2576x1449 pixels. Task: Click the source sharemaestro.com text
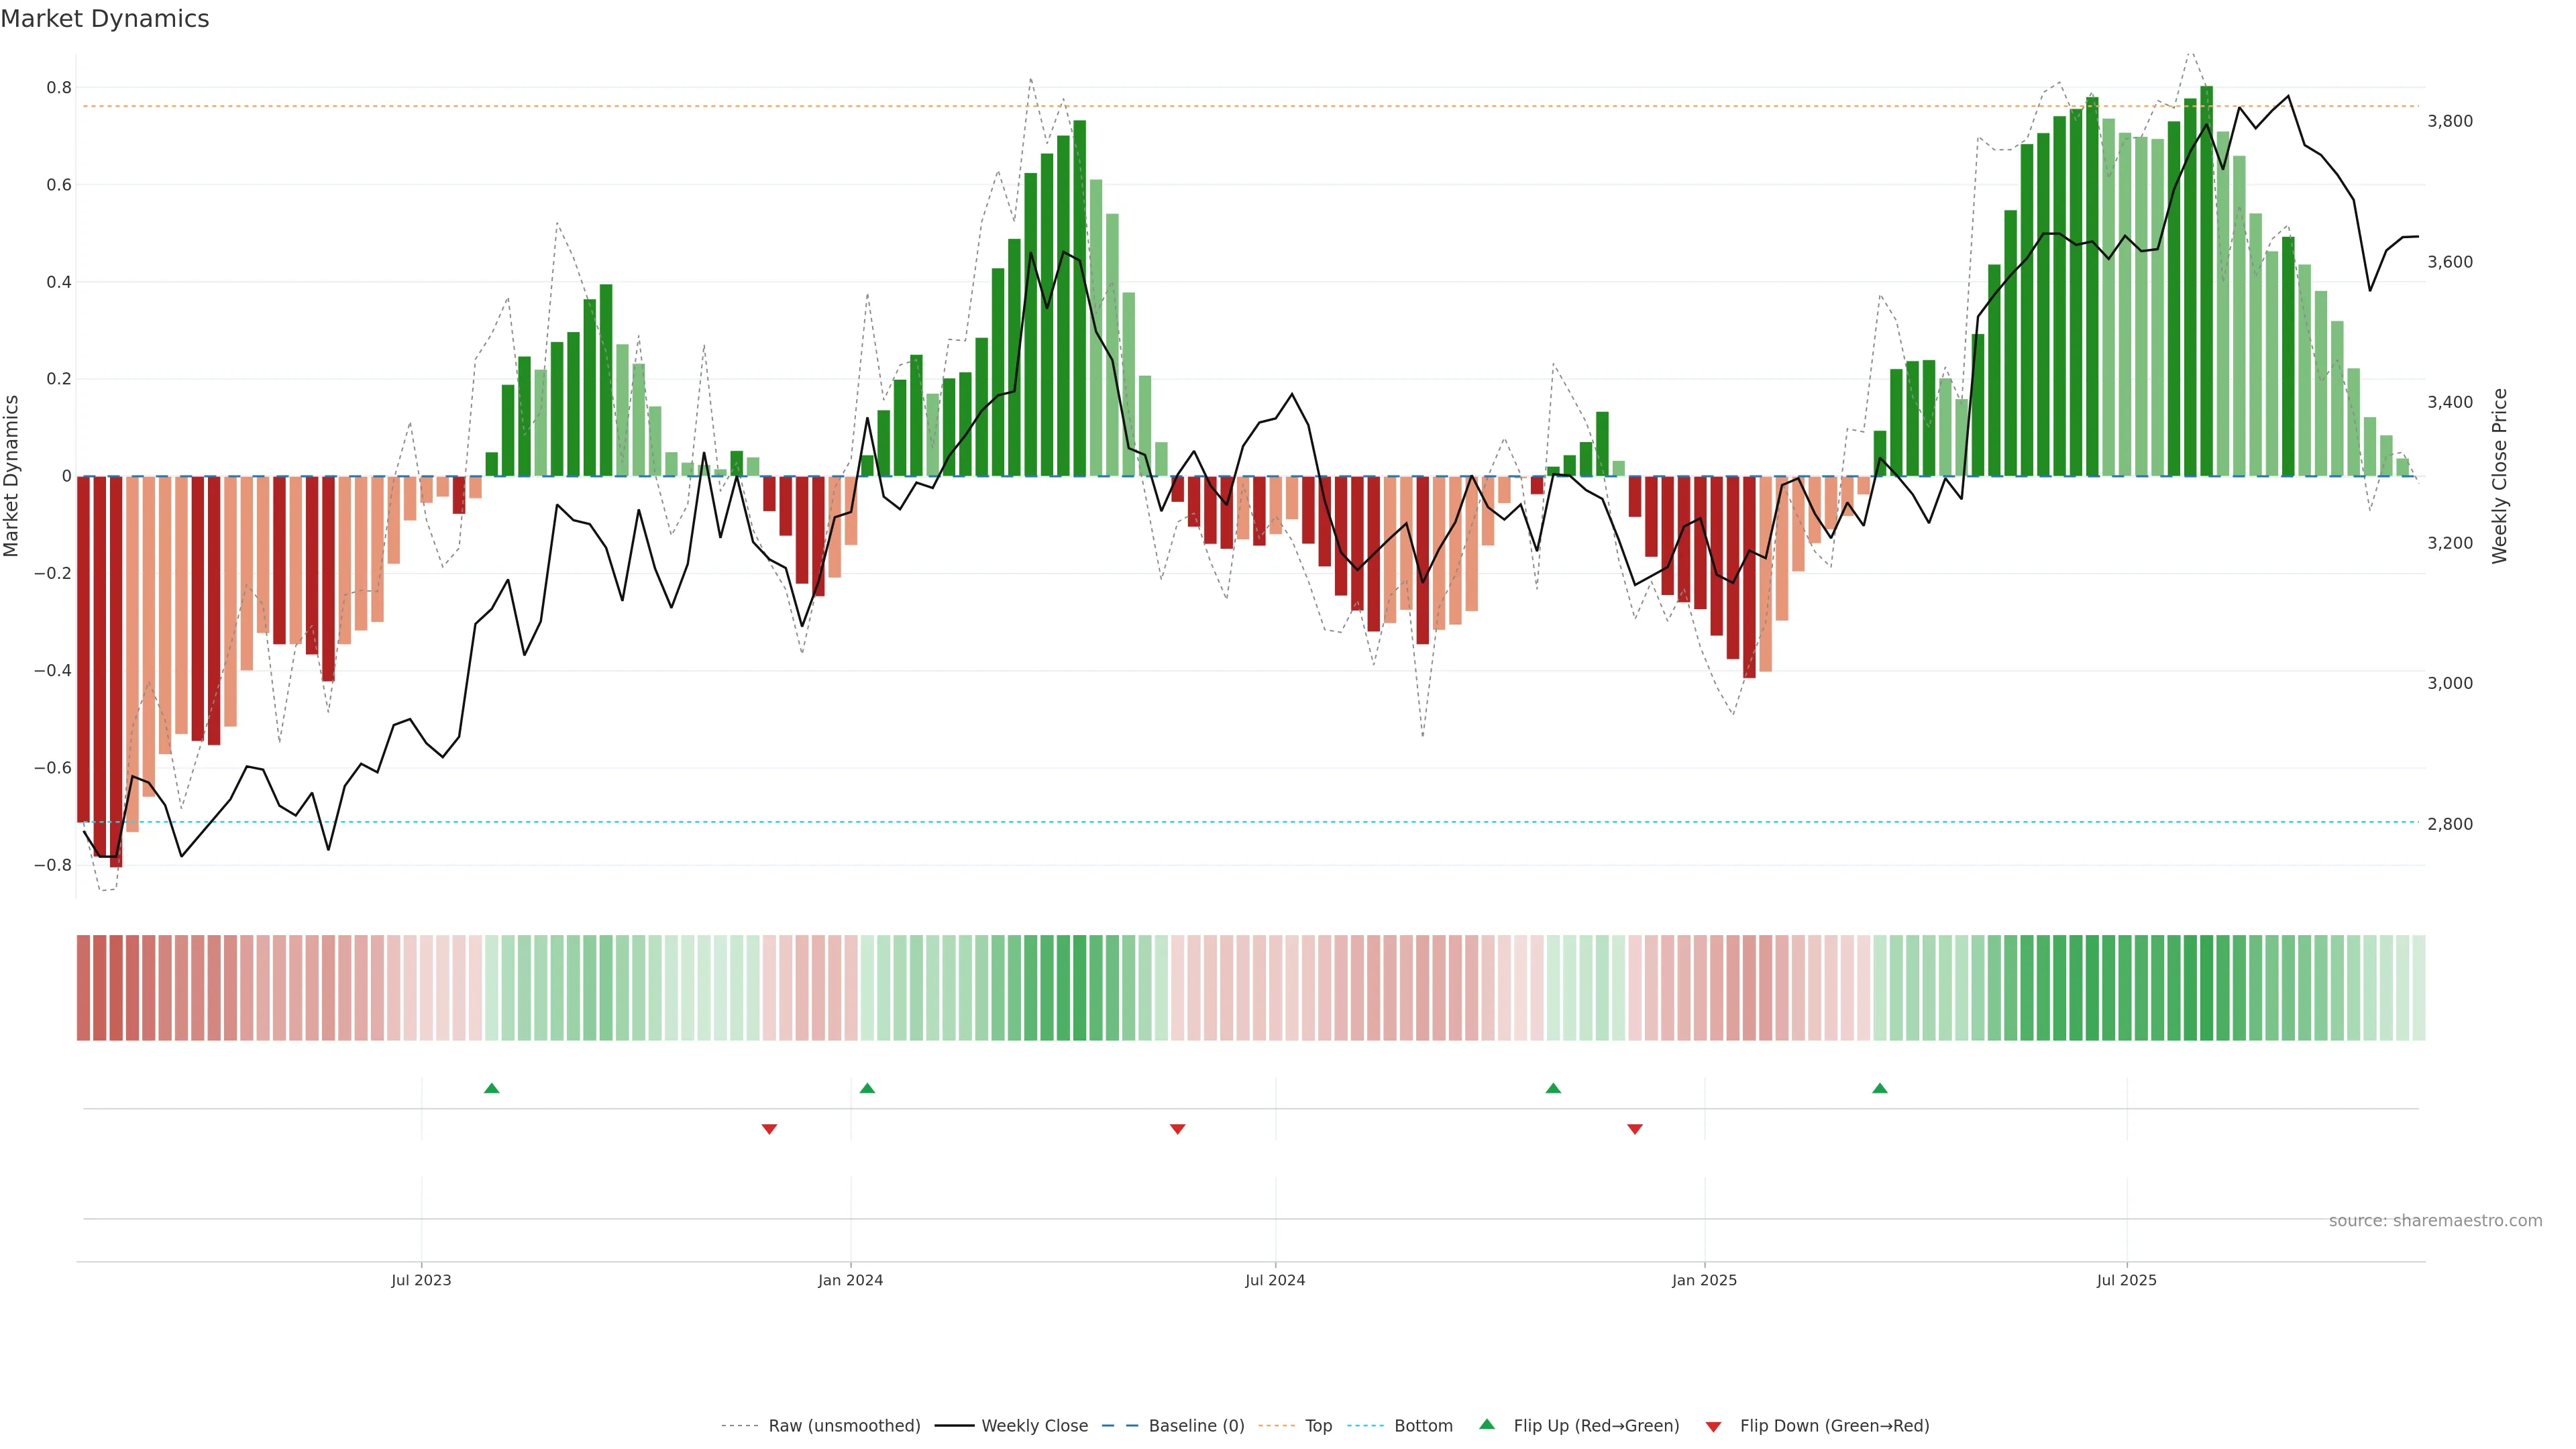coord(2435,1221)
